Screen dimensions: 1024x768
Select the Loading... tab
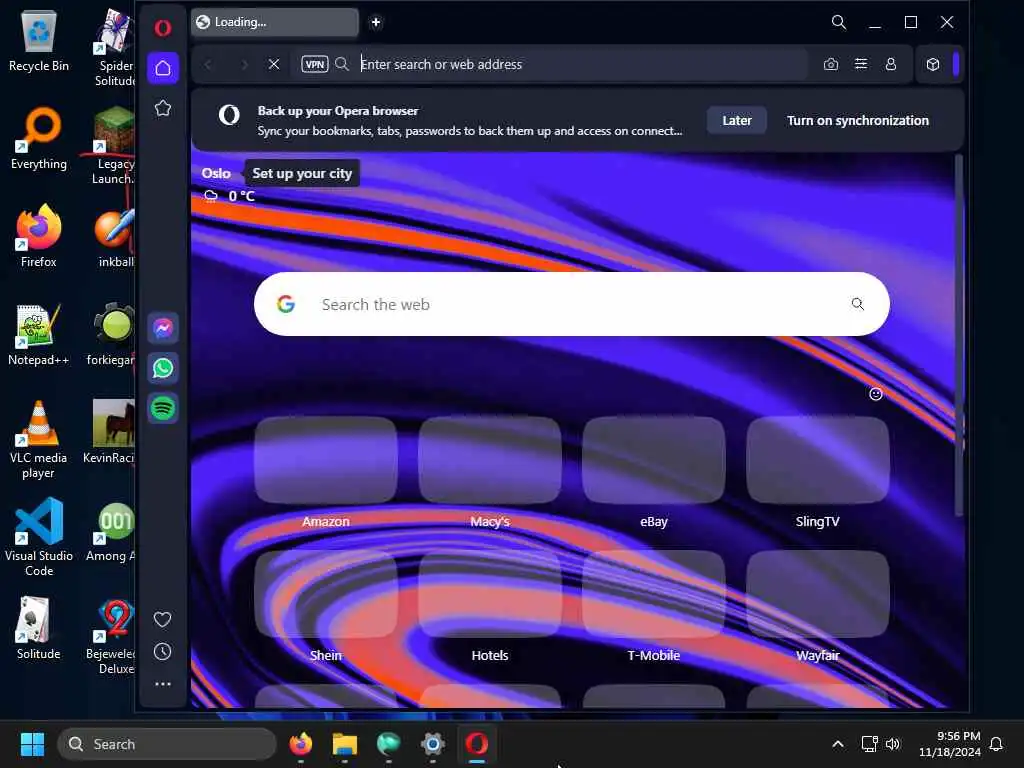(x=275, y=22)
